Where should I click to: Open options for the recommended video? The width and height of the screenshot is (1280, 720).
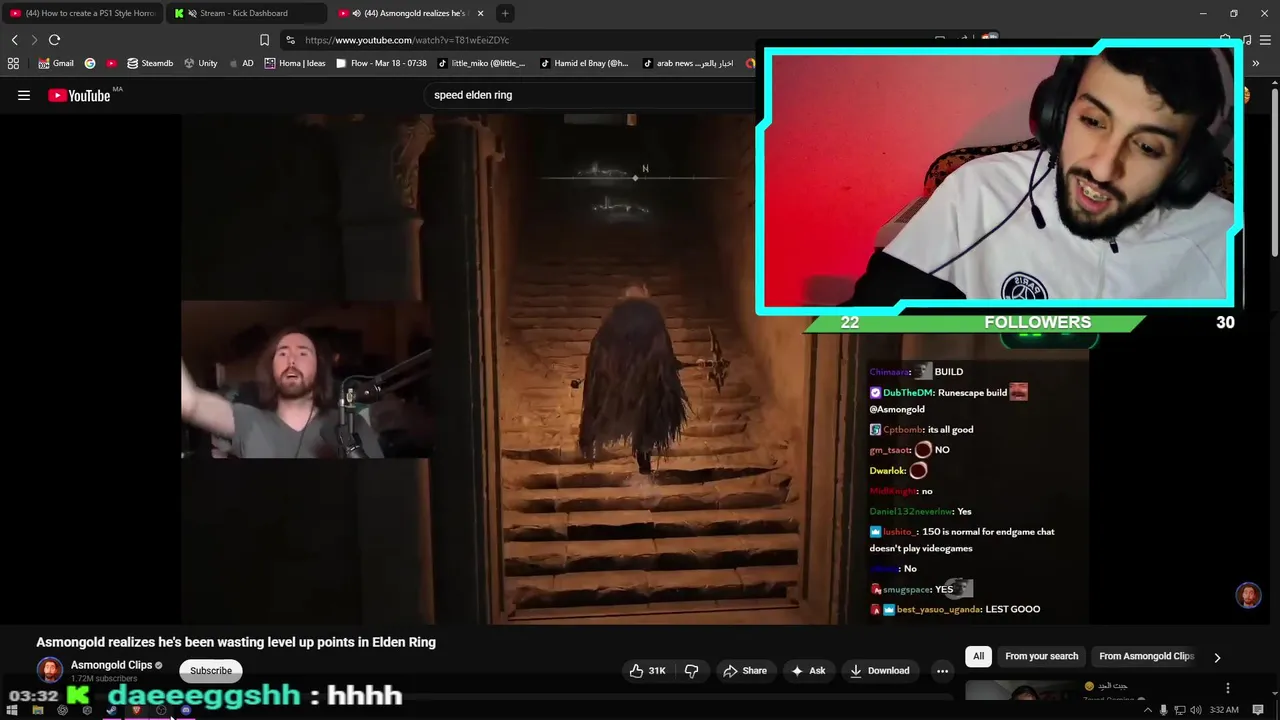point(1228,688)
